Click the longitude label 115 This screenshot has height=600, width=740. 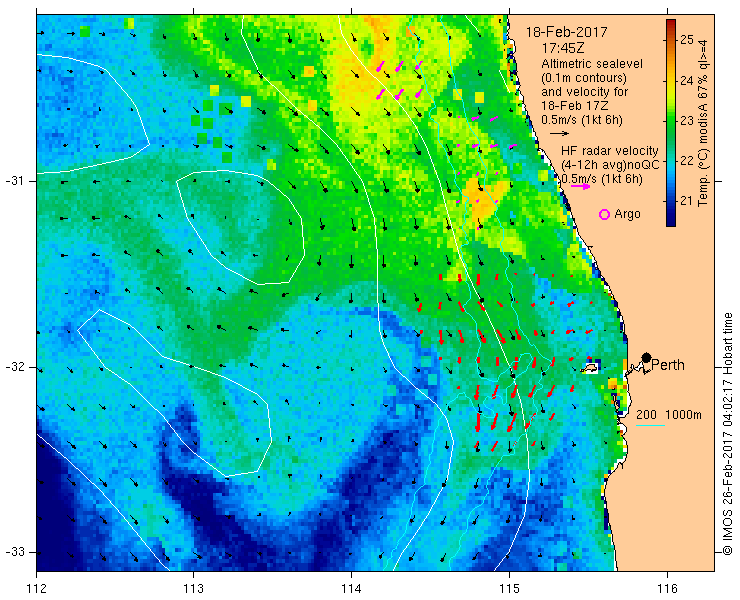tap(509, 589)
